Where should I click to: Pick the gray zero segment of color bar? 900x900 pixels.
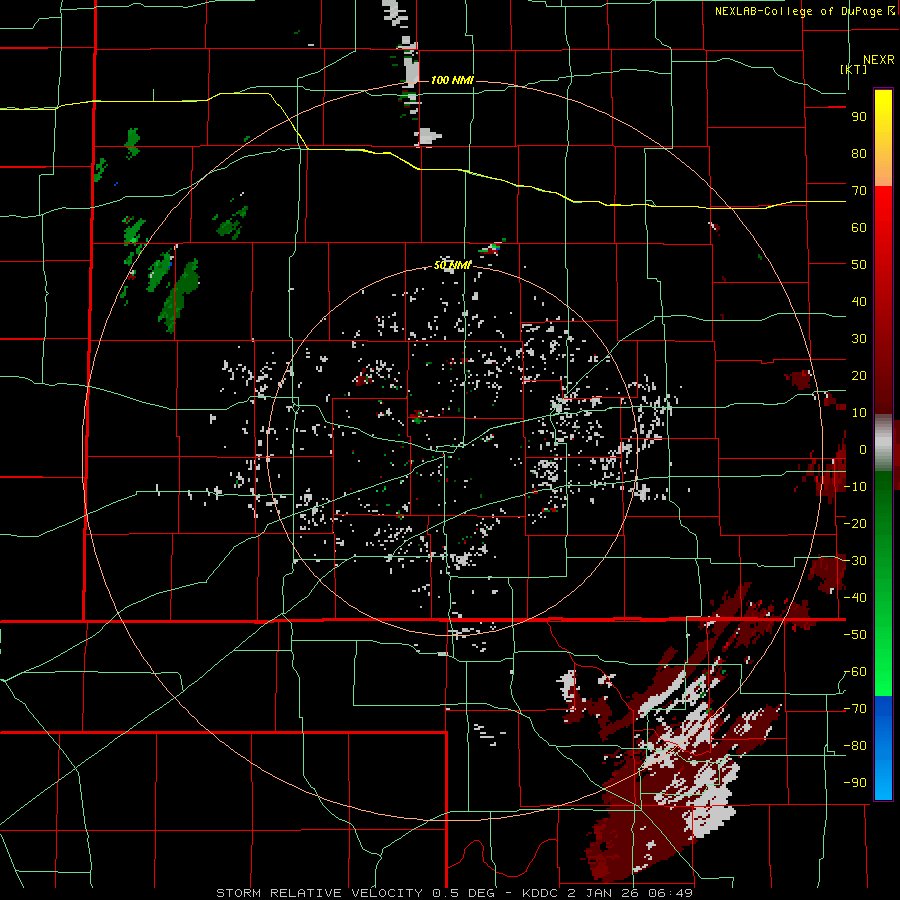[883, 443]
